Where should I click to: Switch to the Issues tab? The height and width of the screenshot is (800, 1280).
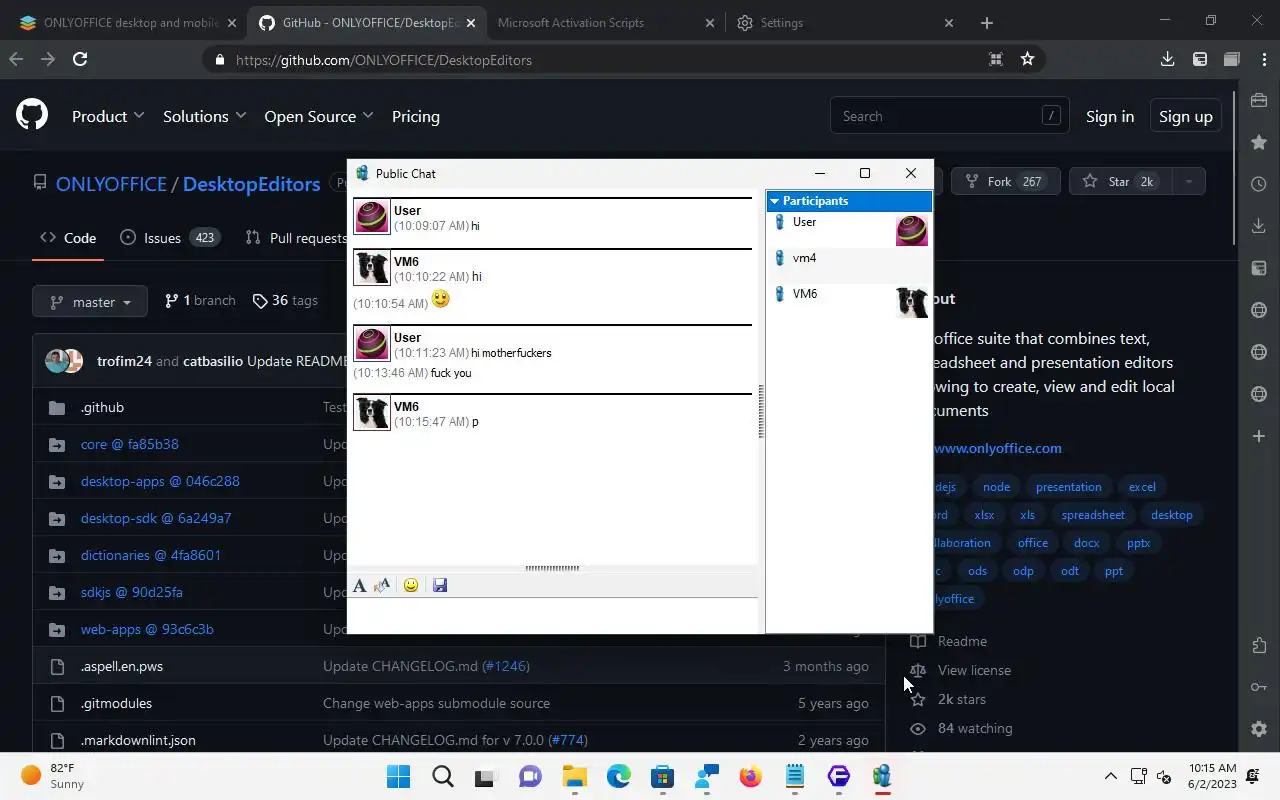169,238
